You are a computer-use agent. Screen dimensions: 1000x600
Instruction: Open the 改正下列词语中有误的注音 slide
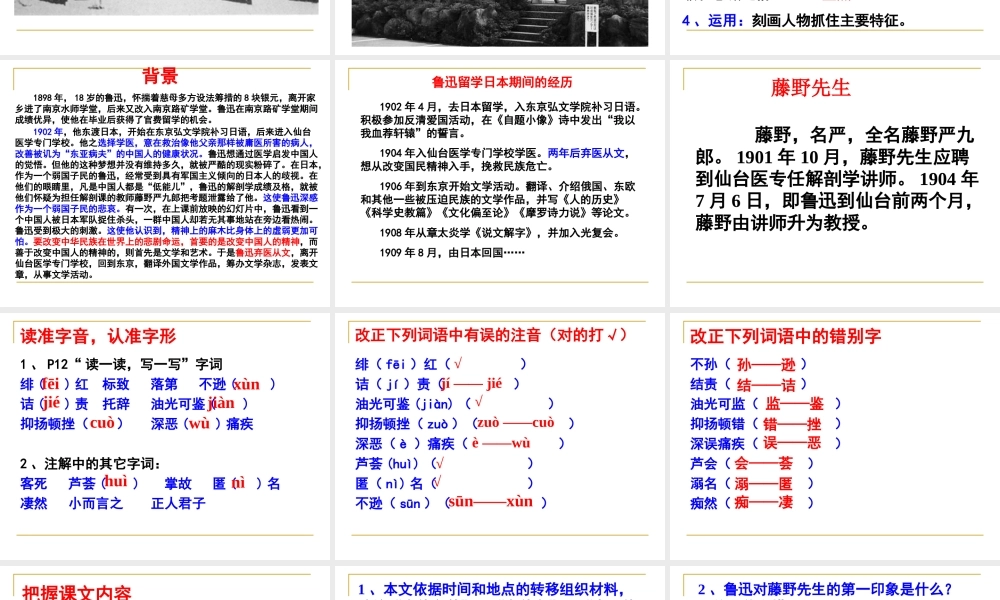[x=500, y=436]
